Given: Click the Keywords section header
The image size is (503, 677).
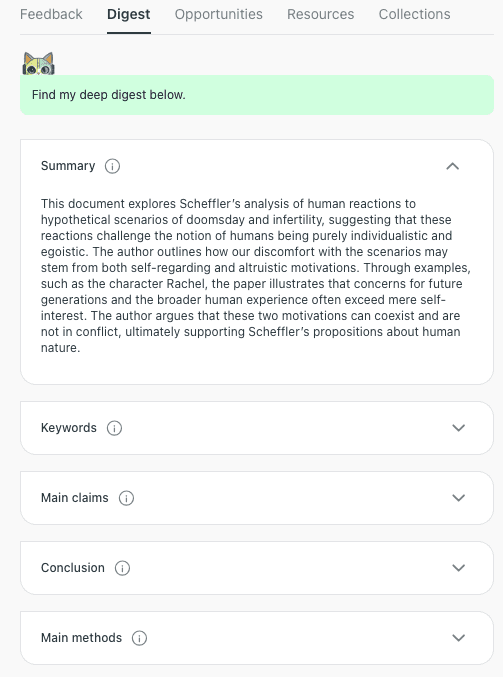Looking at the screenshot, I should [x=257, y=428].
